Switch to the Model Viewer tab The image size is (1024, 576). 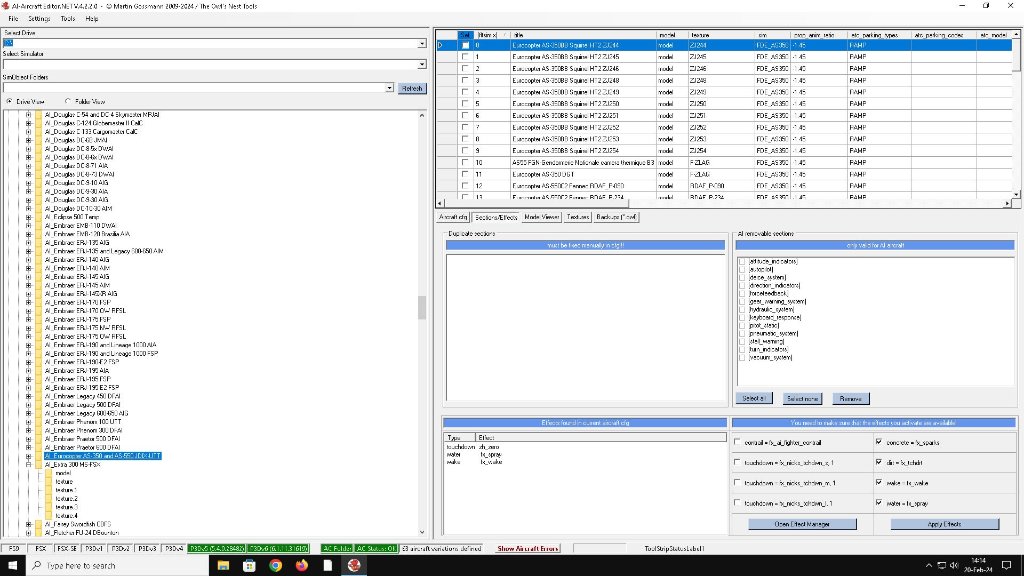coord(542,217)
